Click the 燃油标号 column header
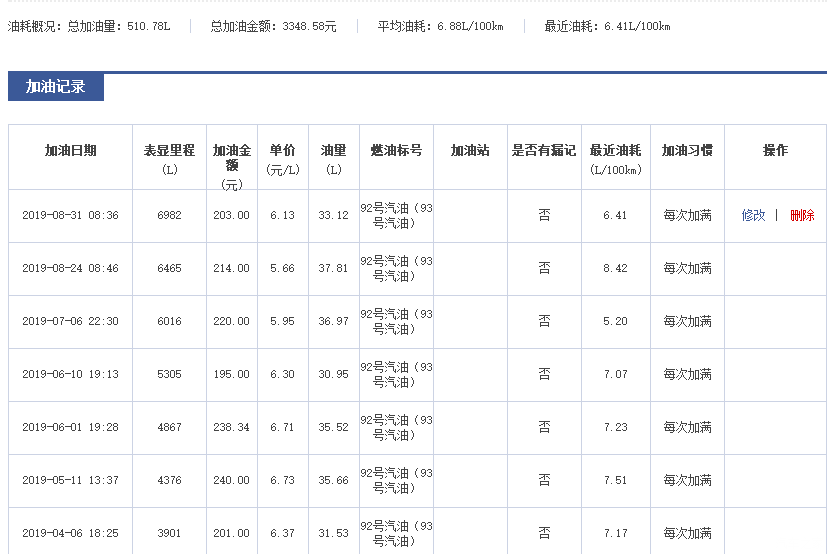This screenshot has height=554, width=828. coord(396,150)
